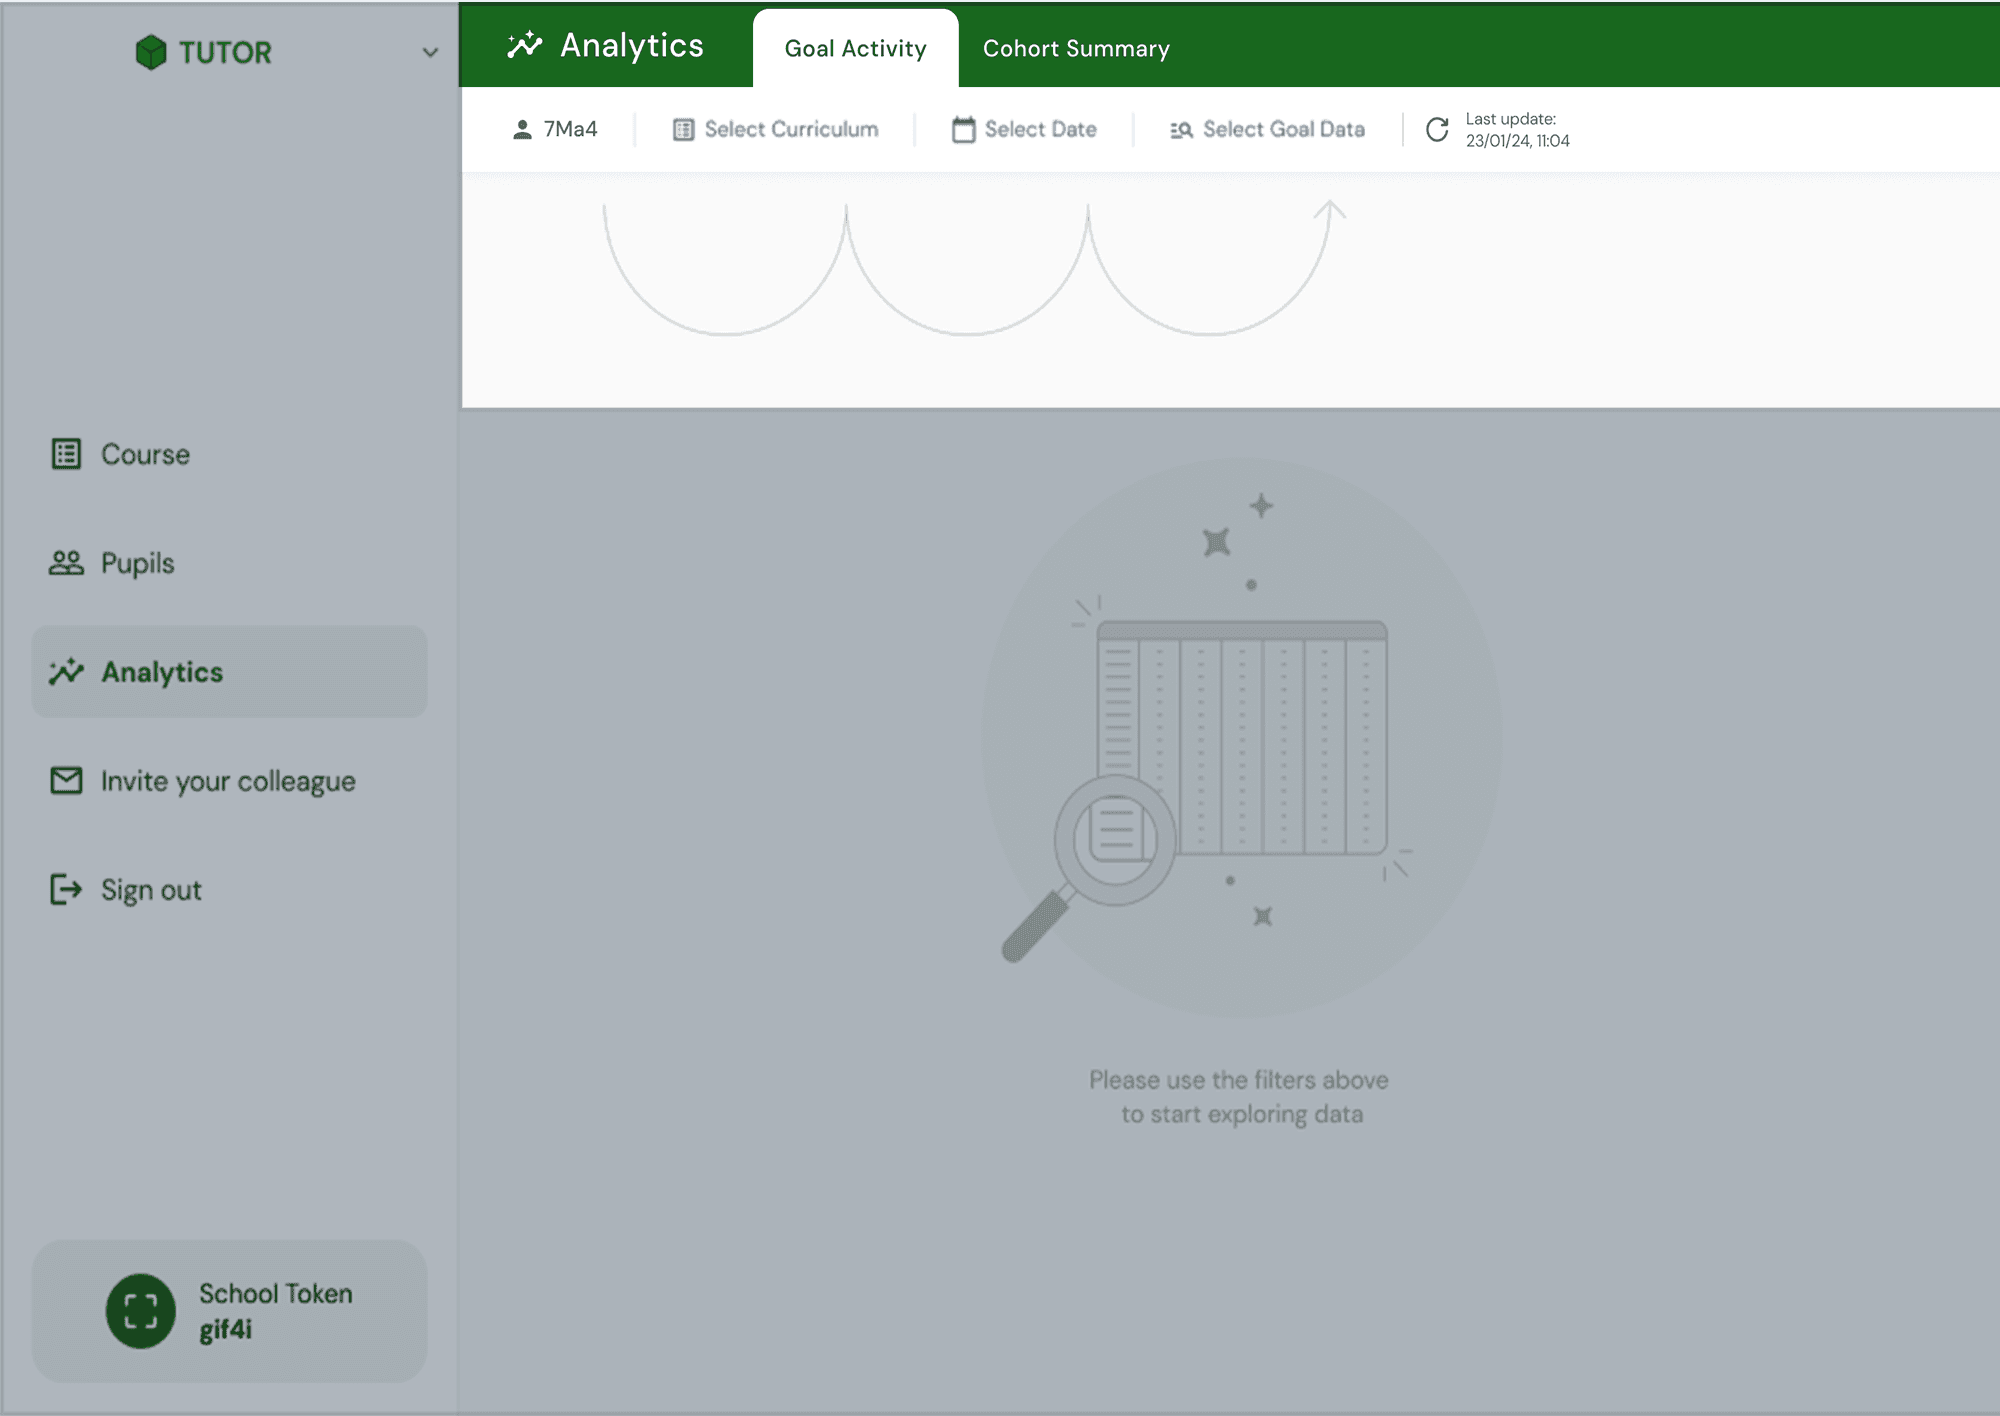Click the School Token scan icon
This screenshot has height=1416, width=2000.
click(x=141, y=1311)
